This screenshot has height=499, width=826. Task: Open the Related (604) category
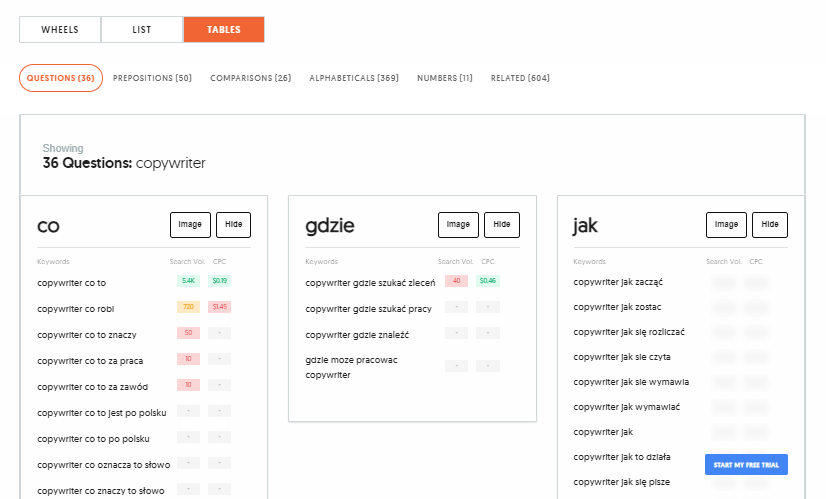pyautogui.click(x=520, y=78)
